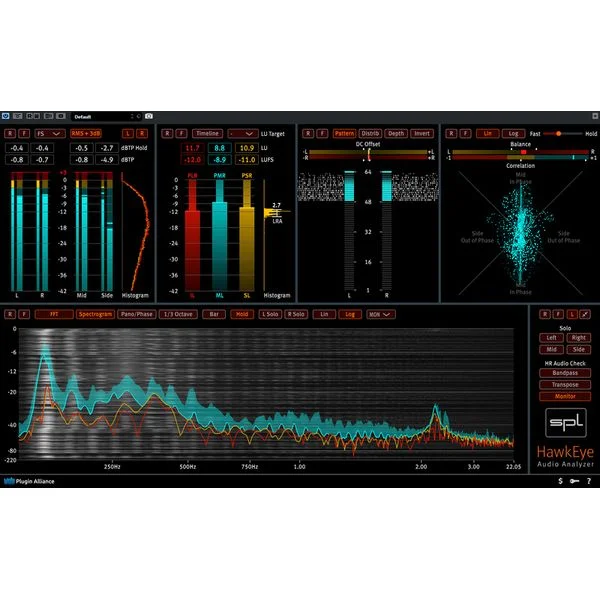Click the Plugin Alliance logo
Viewport: 600px width, 600px height.
point(29,481)
